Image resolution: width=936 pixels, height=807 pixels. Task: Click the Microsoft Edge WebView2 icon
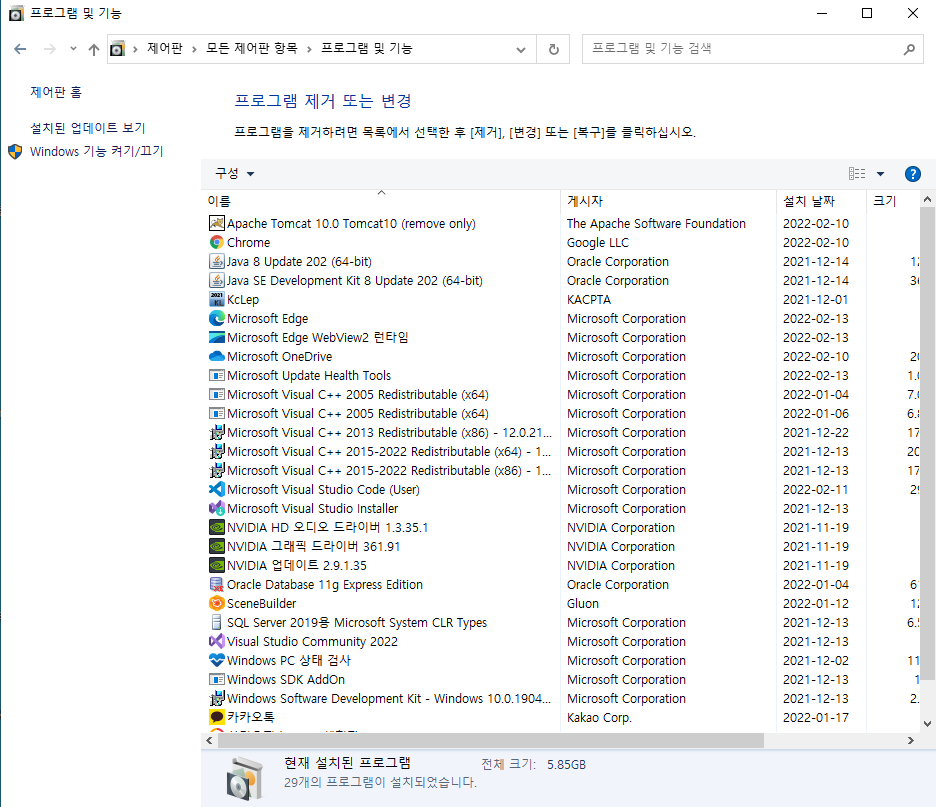coord(217,337)
